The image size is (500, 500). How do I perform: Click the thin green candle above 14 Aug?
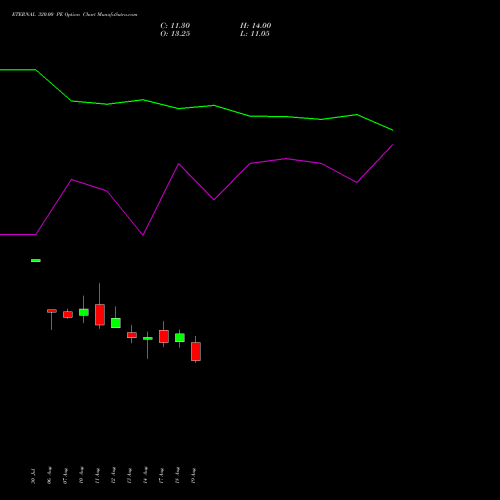click(x=148, y=338)
